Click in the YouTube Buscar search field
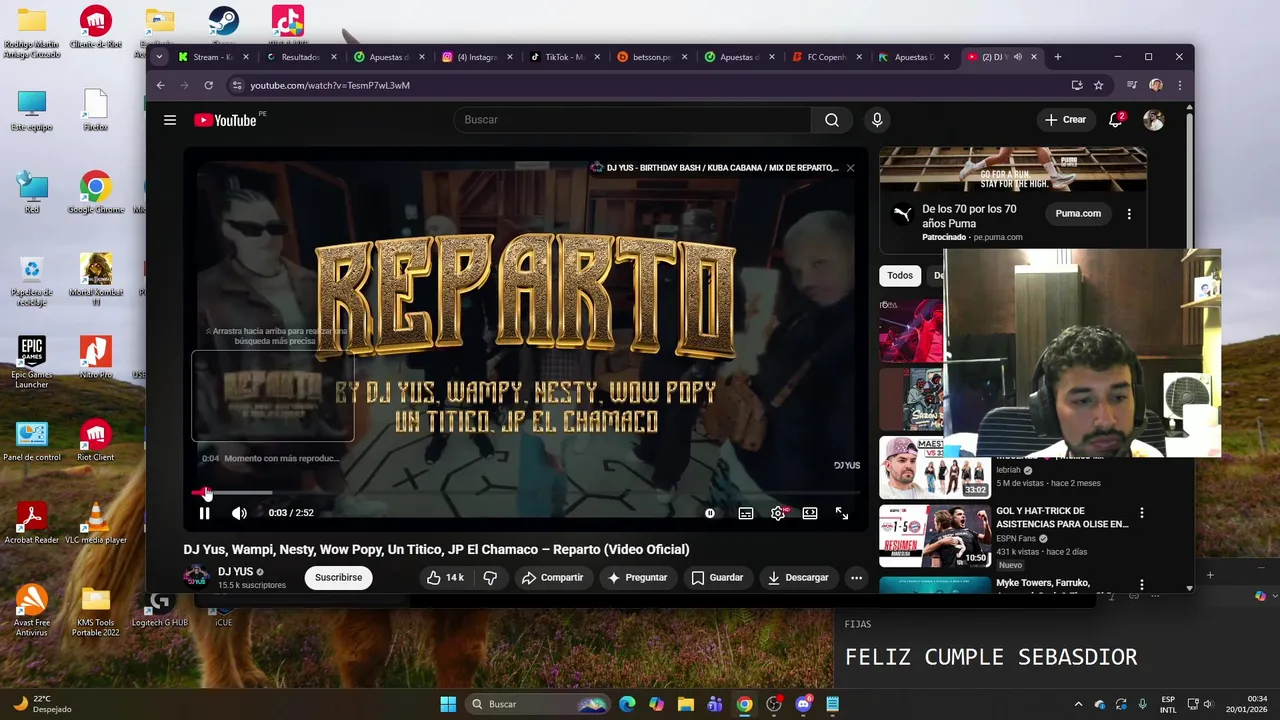Screen dimensions: 1280x720 (x=632, y=120)
